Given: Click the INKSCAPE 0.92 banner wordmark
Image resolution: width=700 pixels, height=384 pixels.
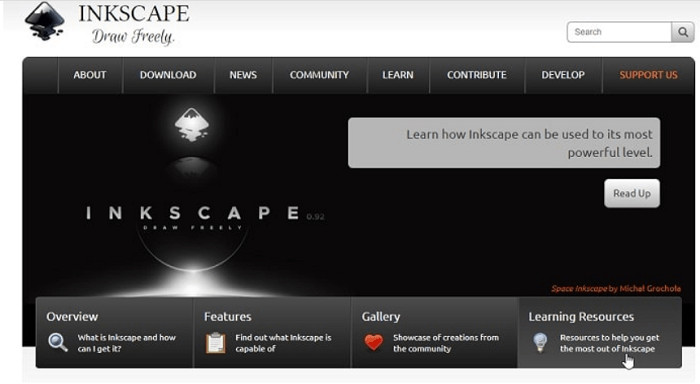Looking at the screenshot, I should [x=205, y=213].
